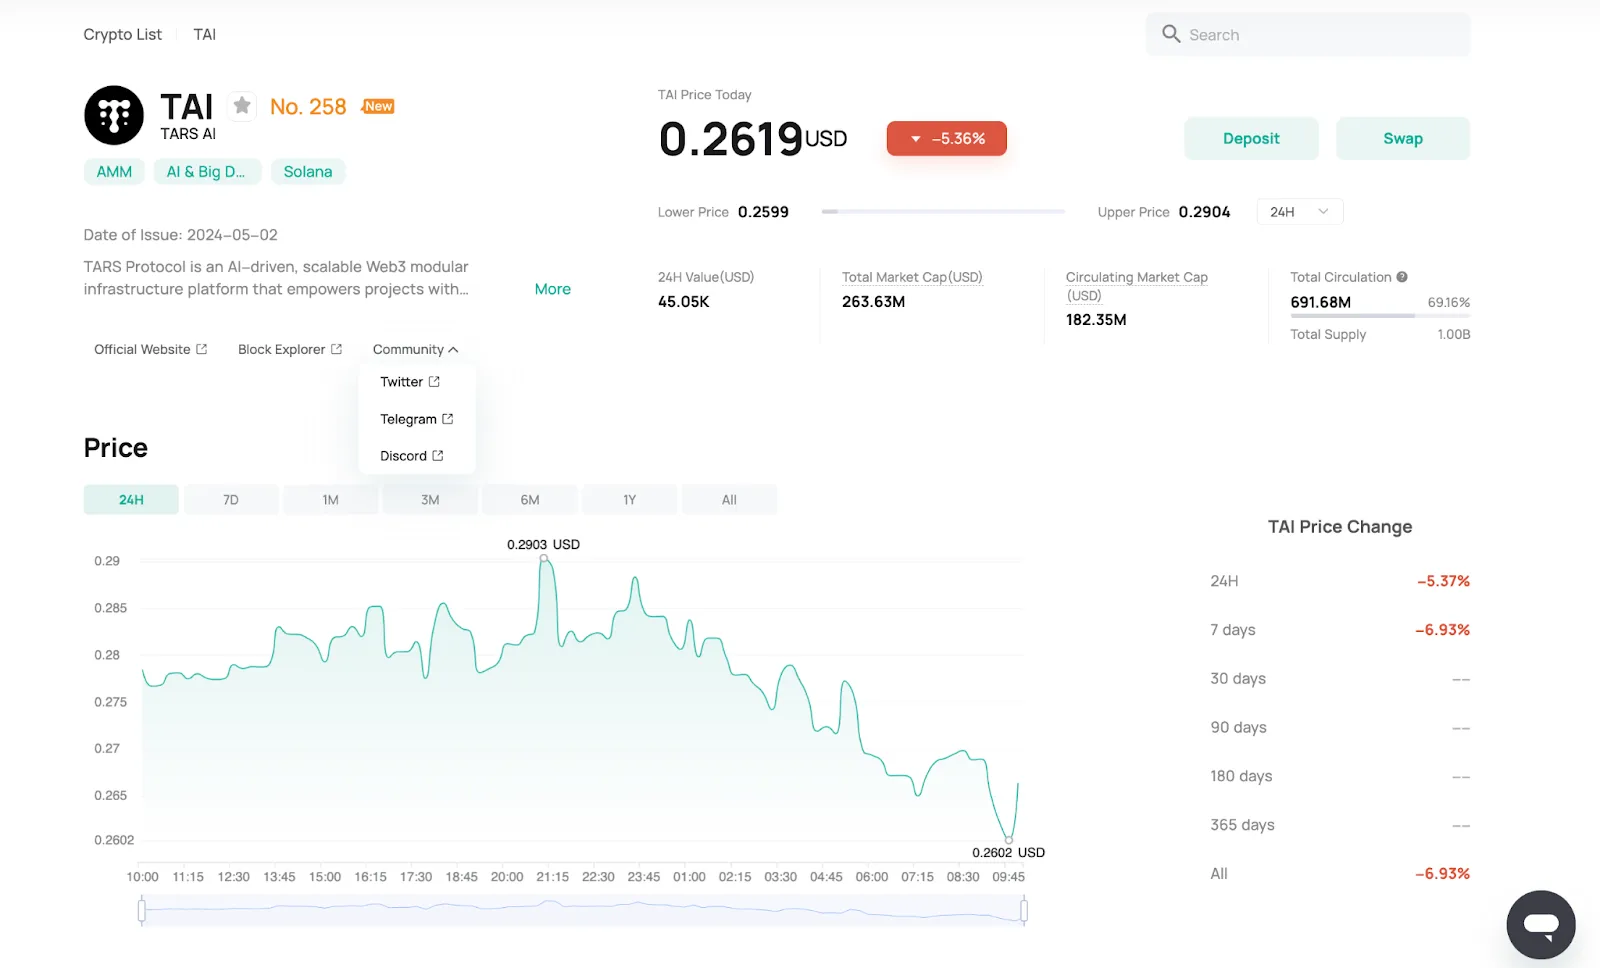Click the No. 258 rank text
Viewport: 1600px width, 968px height.
[x=308, y=106]
